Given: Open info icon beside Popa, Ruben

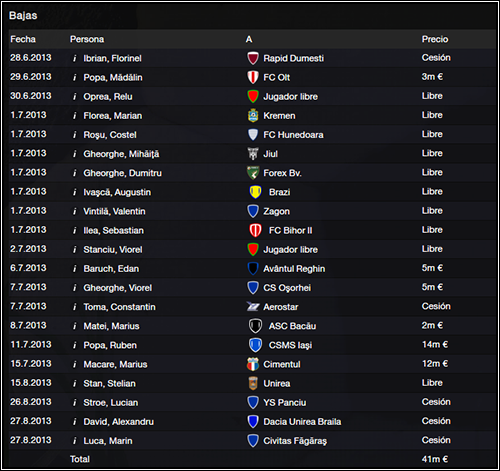Looking at the screenshot, I should click(75, 345).
